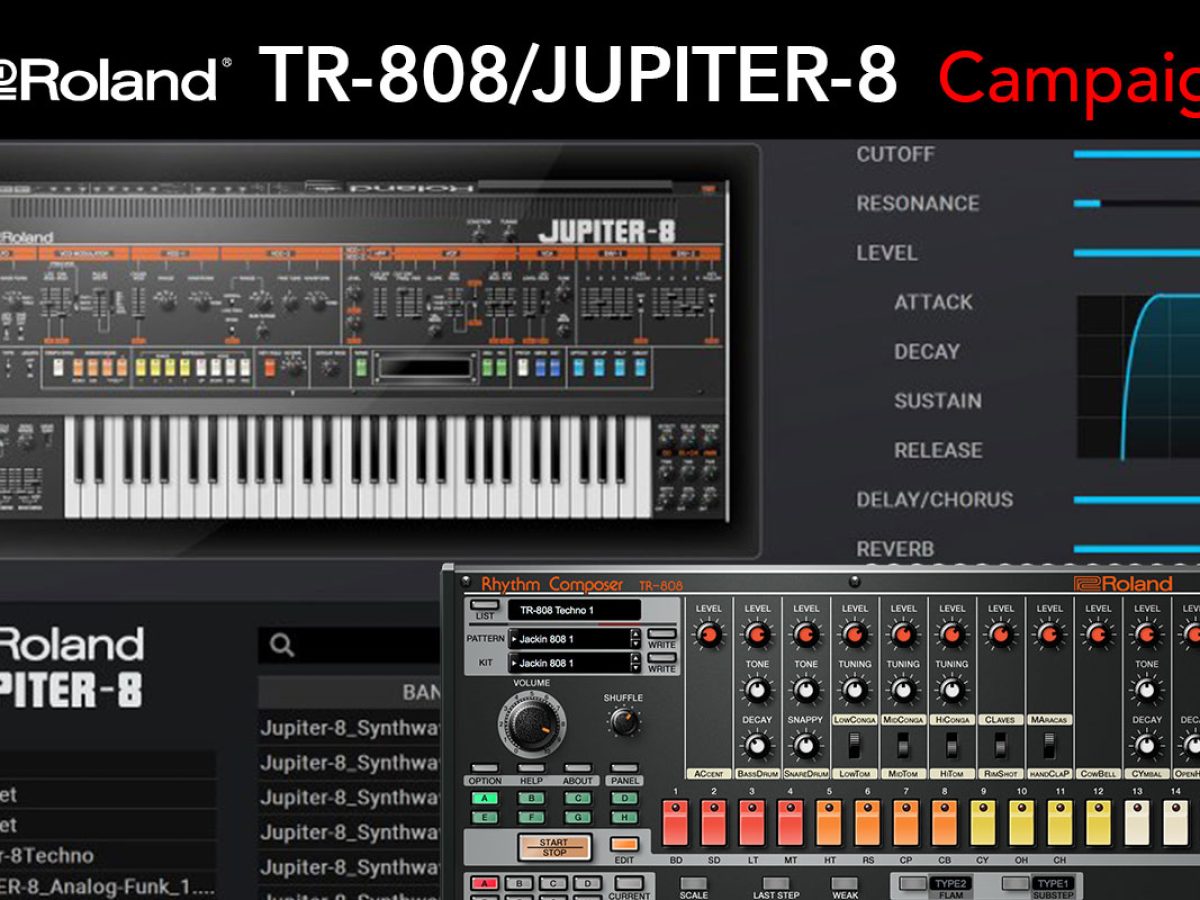Viewport: 1200px width, 900px height.
Task: Select the ER-8_Analog-Funk_1 row
Action: point(108,886)
